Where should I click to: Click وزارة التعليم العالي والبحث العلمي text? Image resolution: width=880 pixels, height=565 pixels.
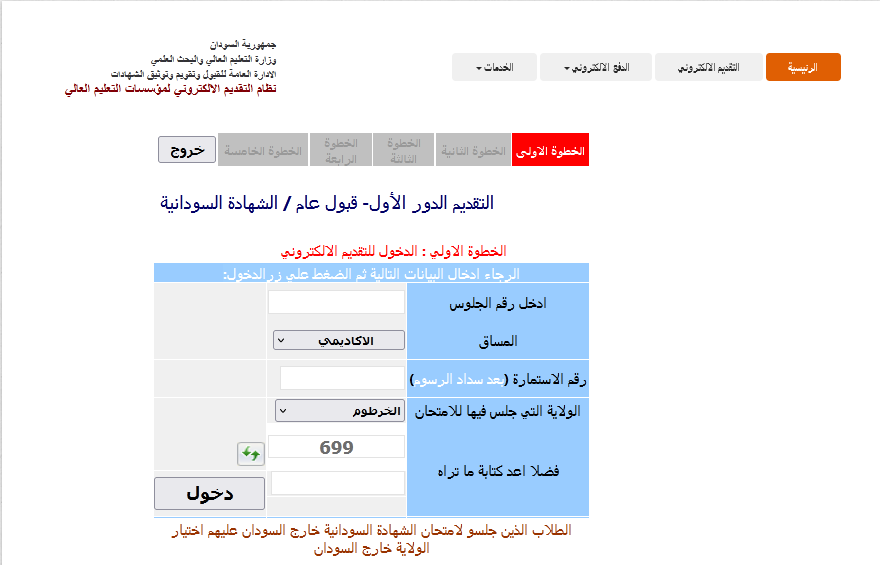[x=213, y=59]
